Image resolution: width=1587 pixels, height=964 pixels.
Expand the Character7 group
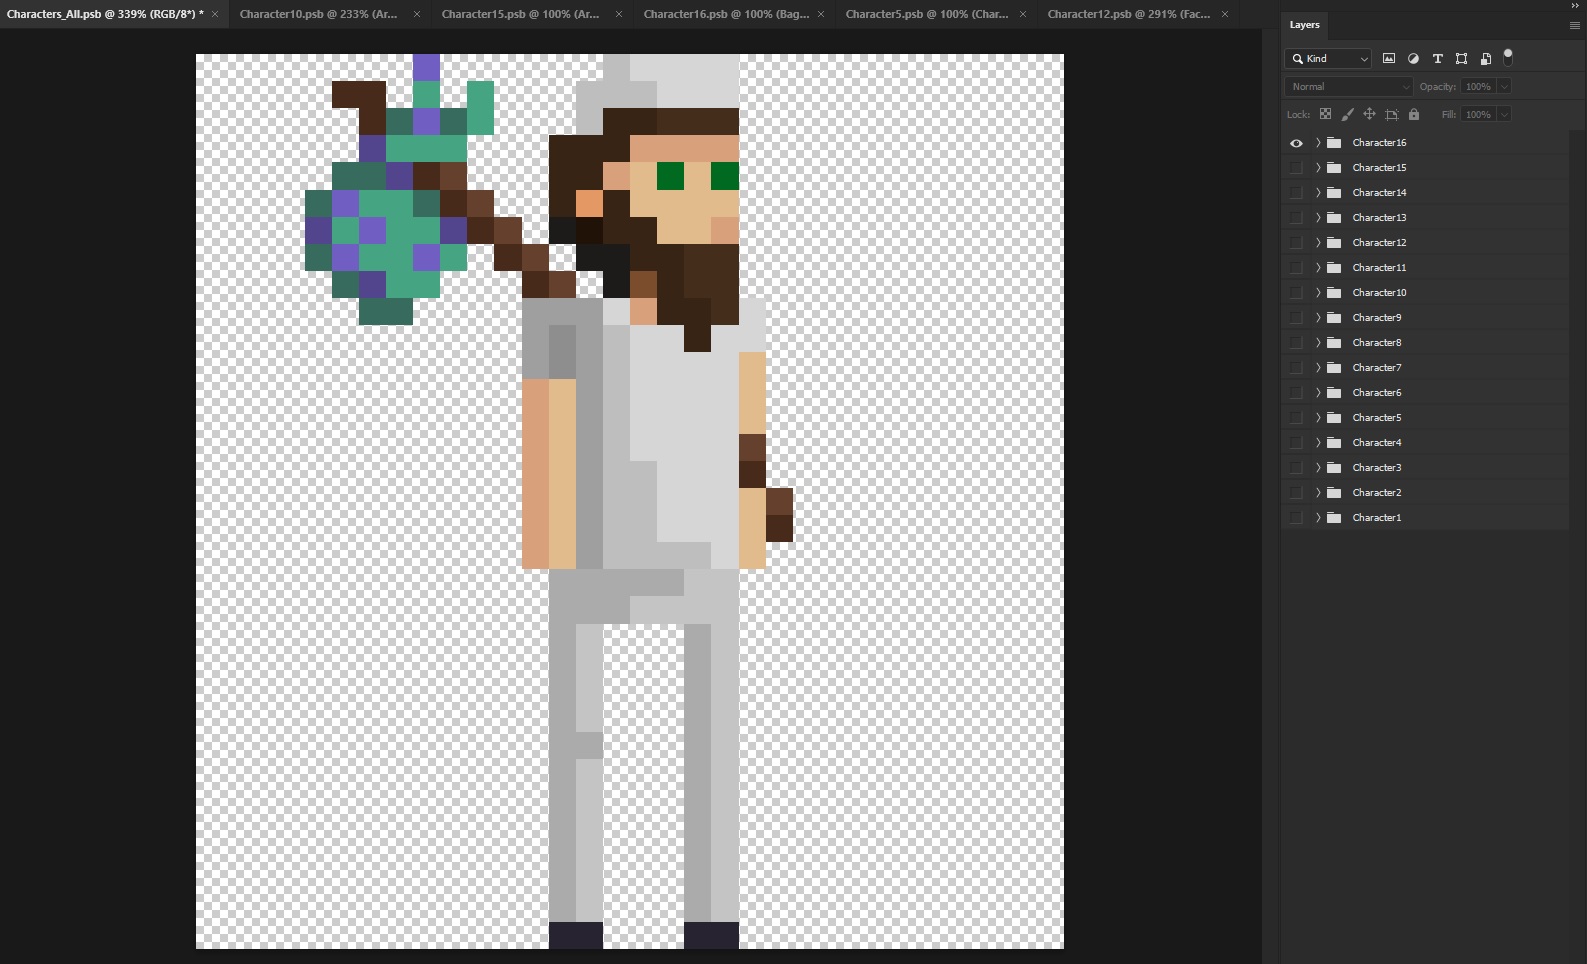tap(1318, 368)
